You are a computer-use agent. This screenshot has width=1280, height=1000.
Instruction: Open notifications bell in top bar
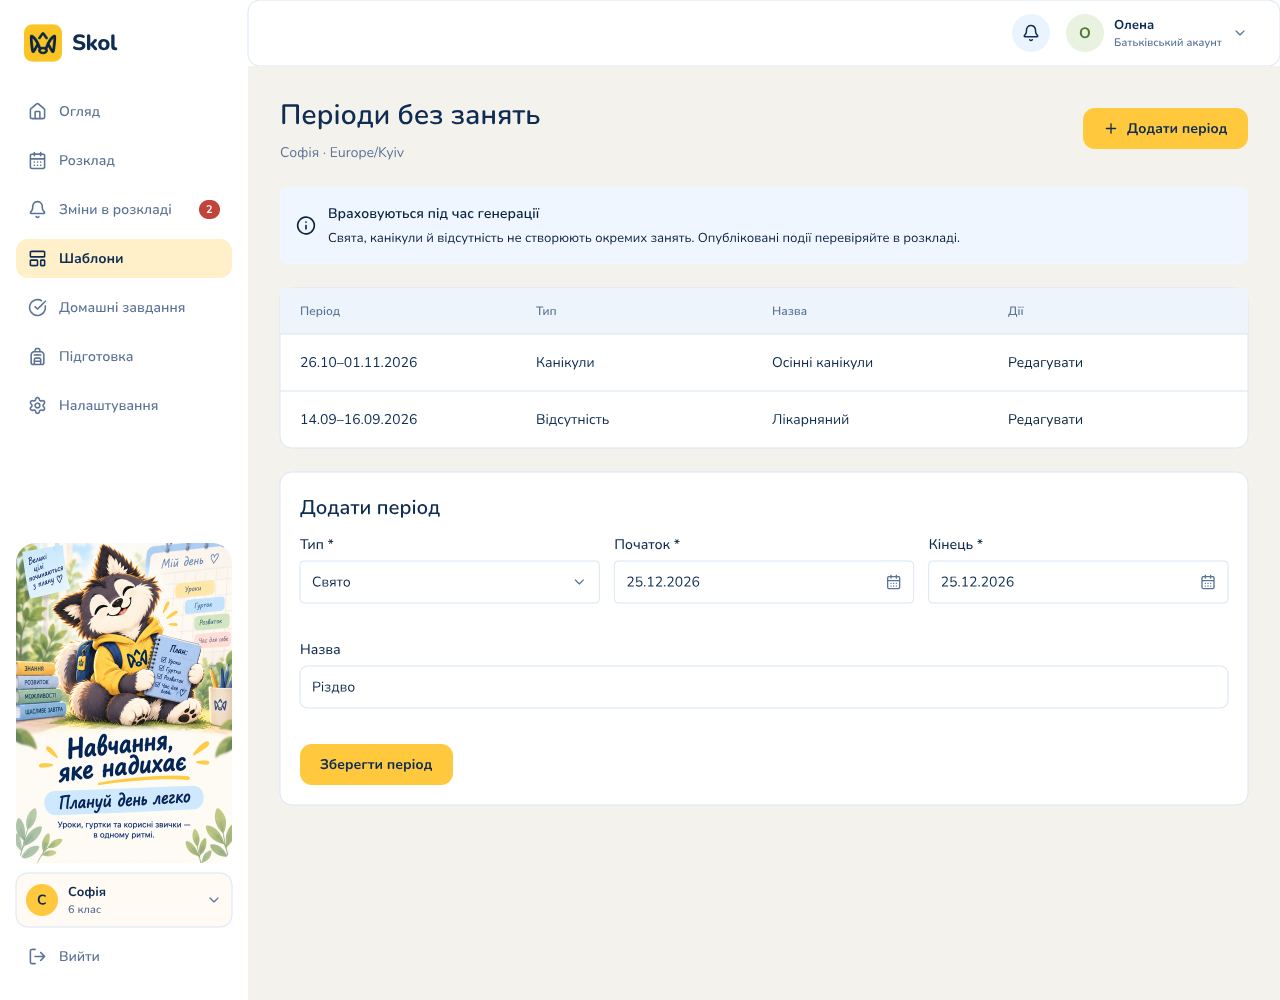[1031, 33]
